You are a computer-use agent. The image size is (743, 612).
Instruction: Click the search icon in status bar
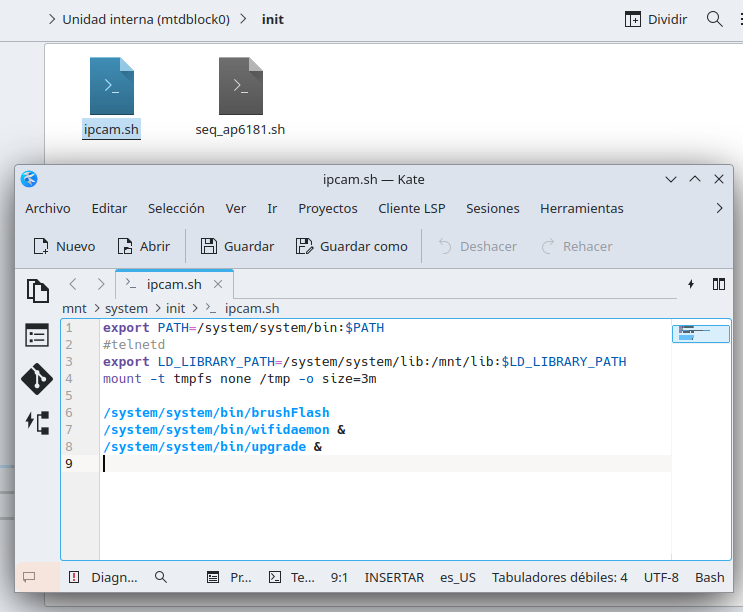(161, 577)
